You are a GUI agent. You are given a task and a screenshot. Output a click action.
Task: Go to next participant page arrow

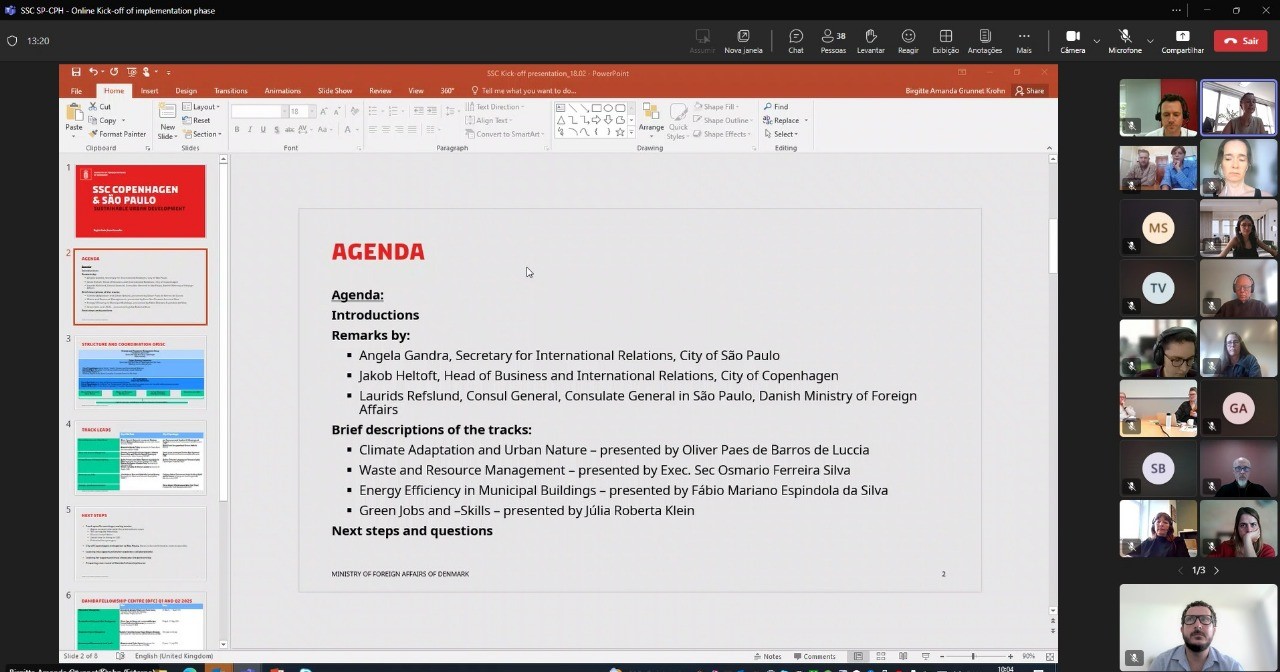pos(1216,570)
